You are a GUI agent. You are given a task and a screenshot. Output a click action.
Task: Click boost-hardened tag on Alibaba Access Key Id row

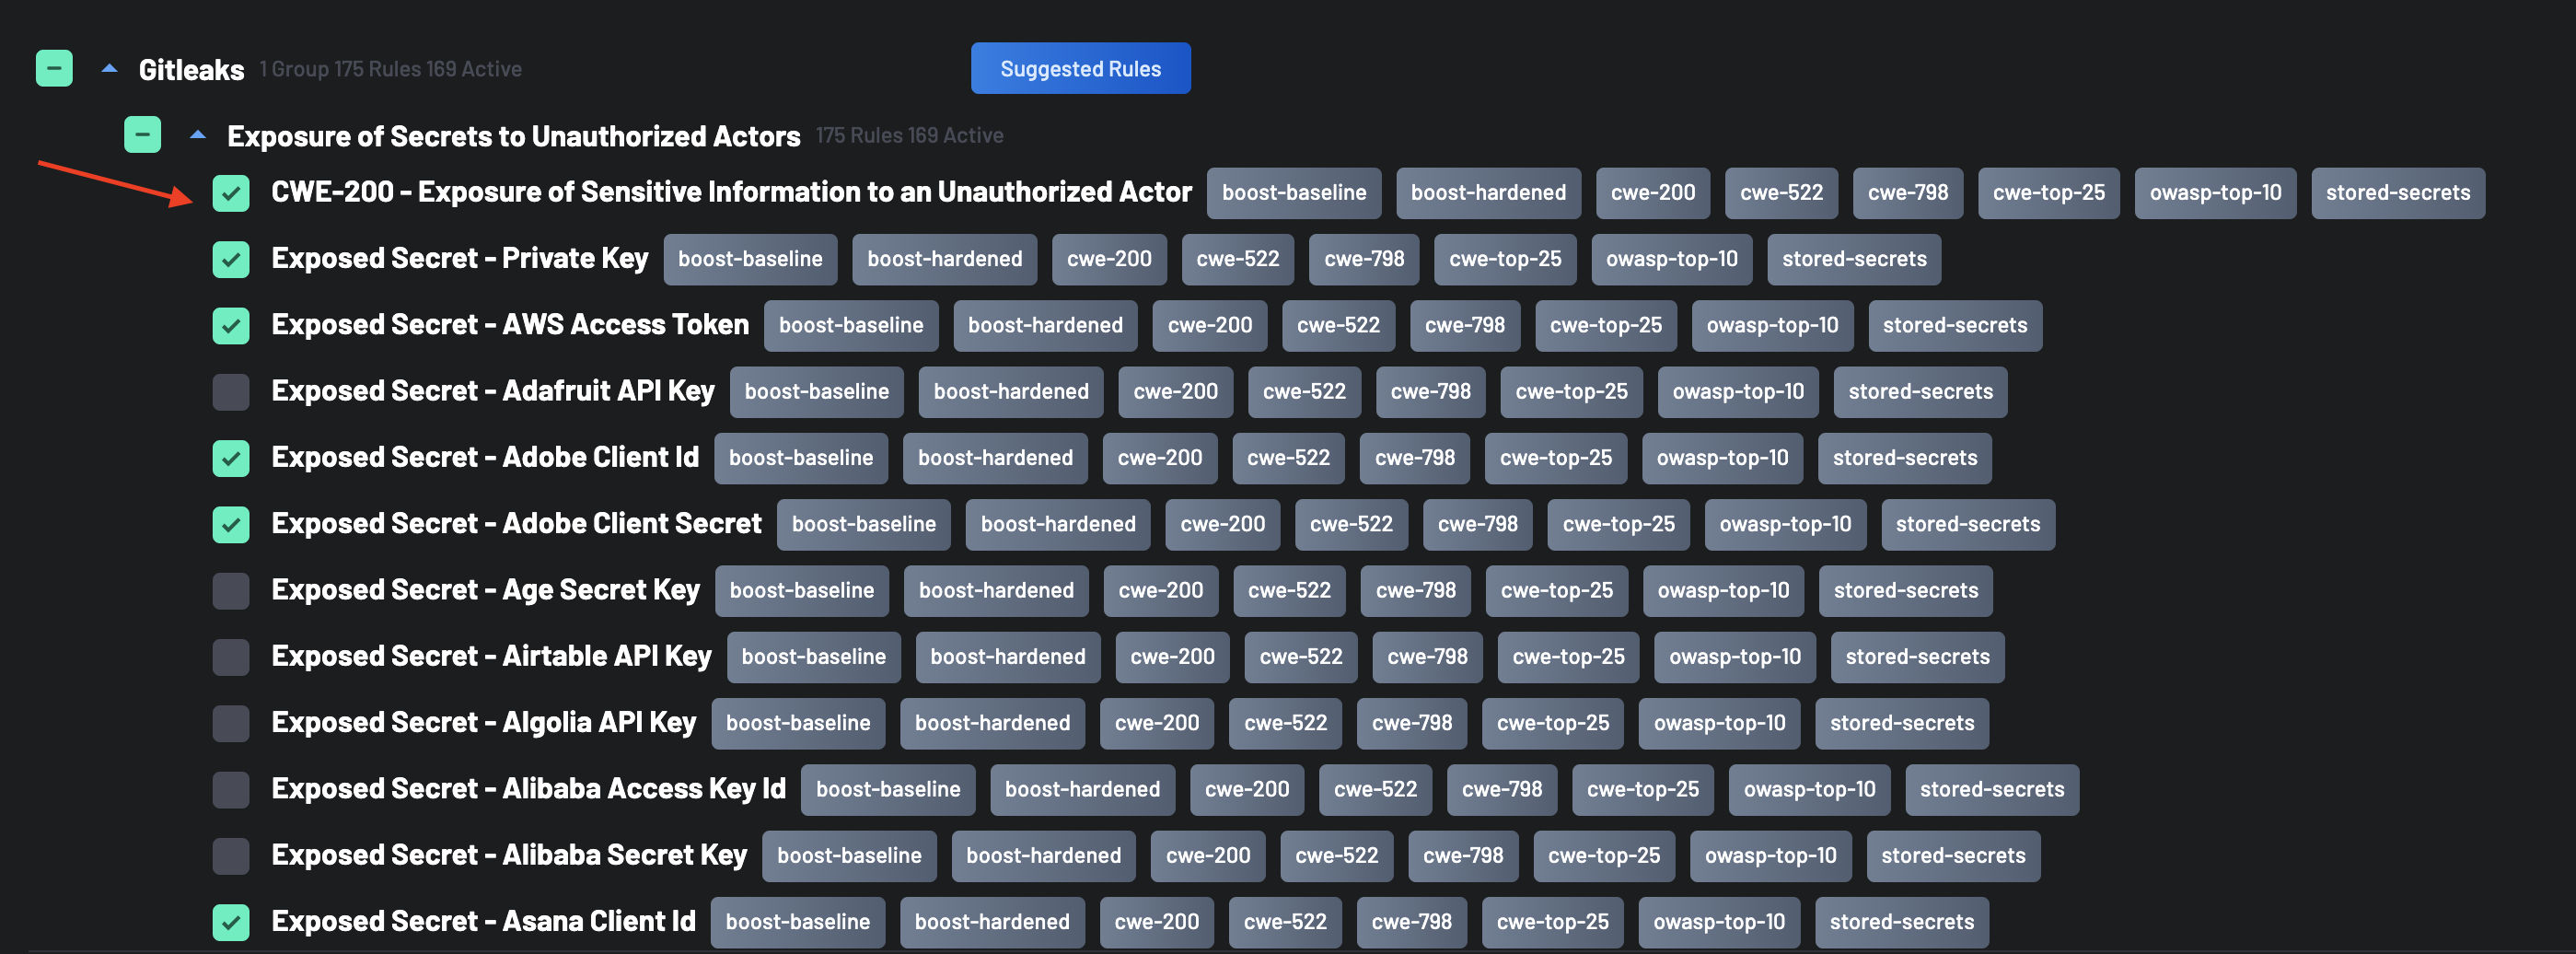tap(1082, 789)
